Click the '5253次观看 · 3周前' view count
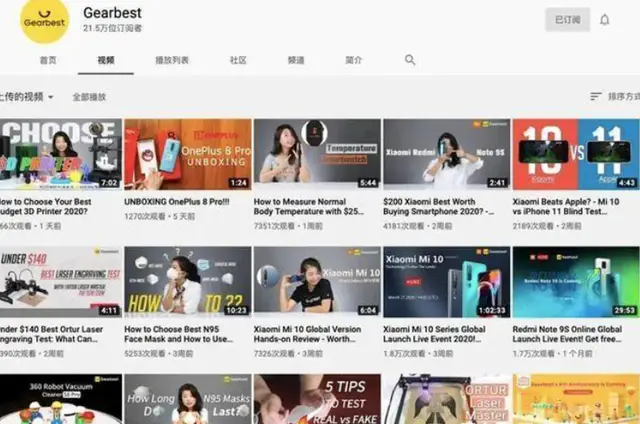The width and height of the screenshot is (640, 424). point(159,353)
